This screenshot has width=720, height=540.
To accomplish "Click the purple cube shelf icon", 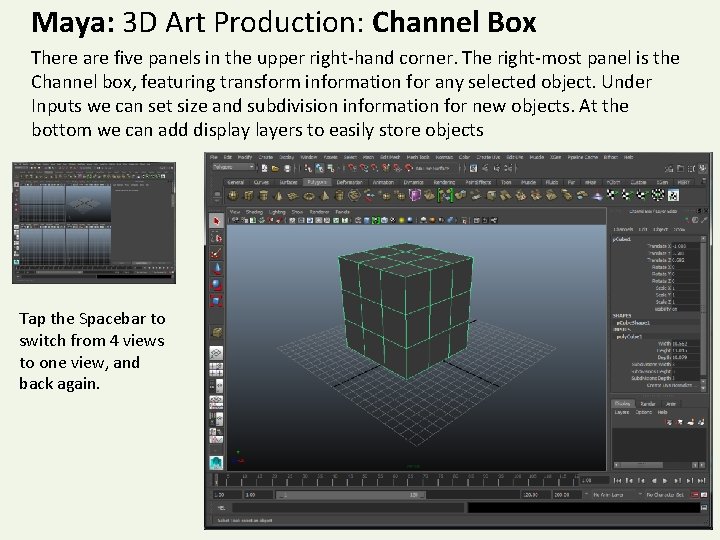I will [414, 196].
